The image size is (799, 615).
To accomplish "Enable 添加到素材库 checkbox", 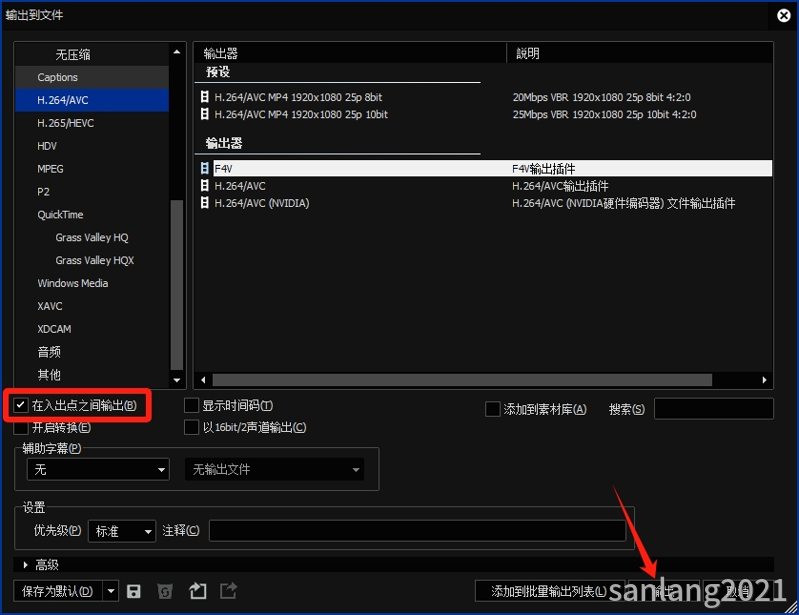I will tap(493, 409).
